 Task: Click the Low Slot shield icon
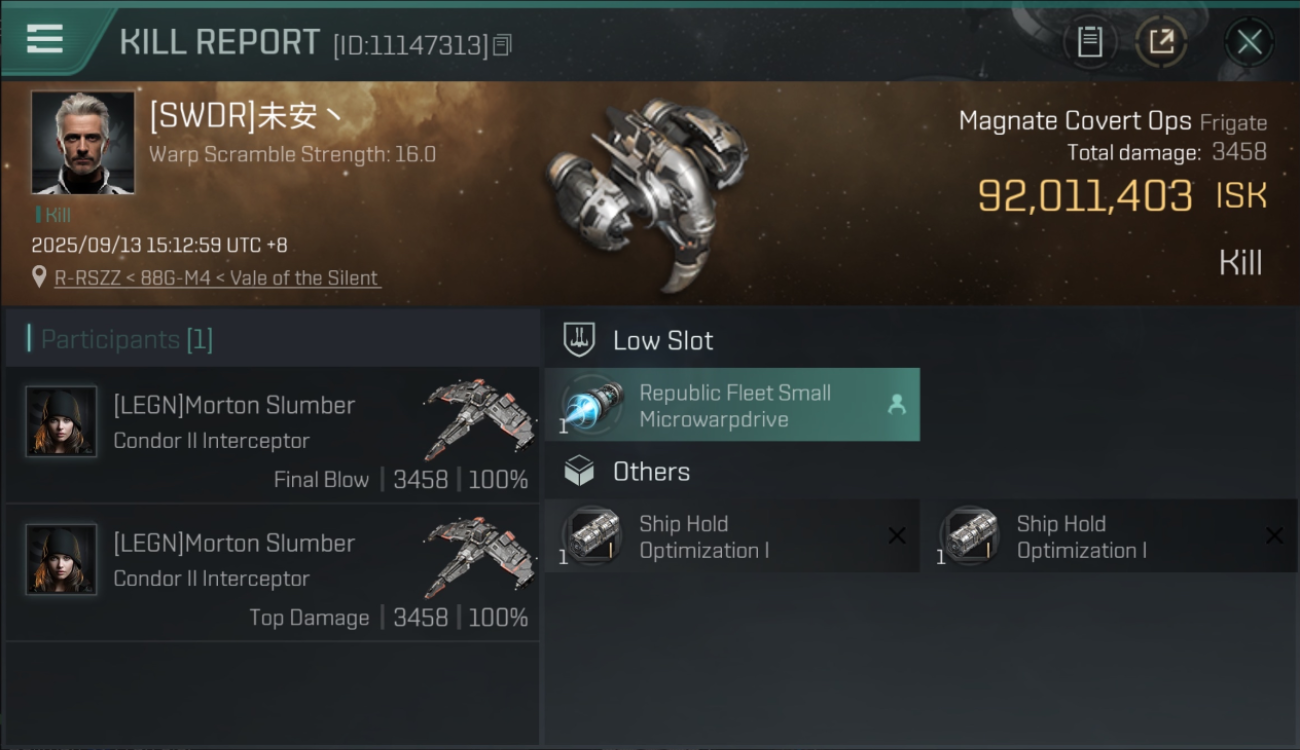pyautogui.click(x=579, y=340)
